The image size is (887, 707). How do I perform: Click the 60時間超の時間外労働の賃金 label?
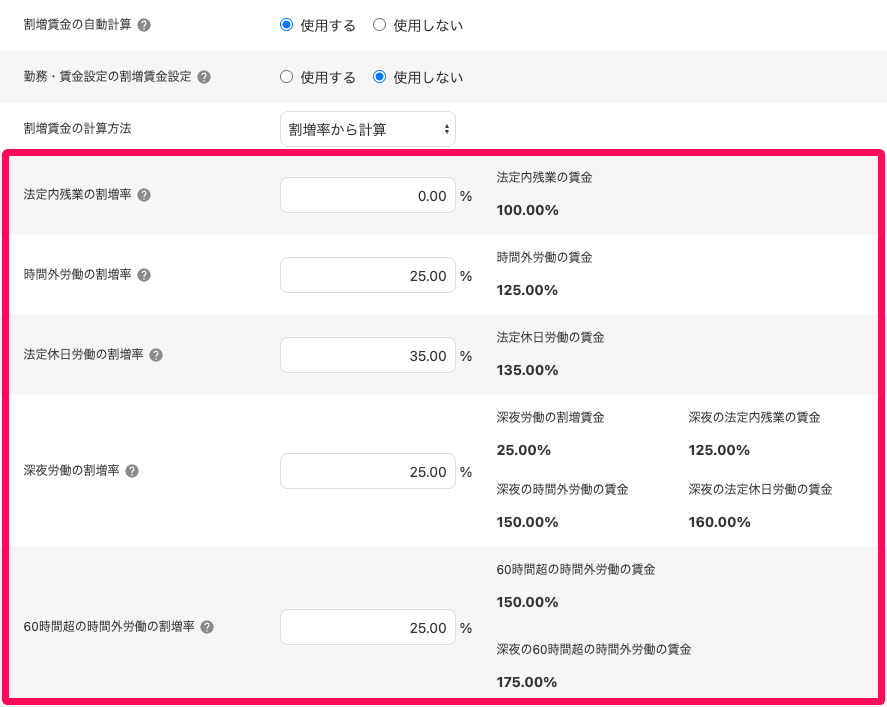point(576,570)
